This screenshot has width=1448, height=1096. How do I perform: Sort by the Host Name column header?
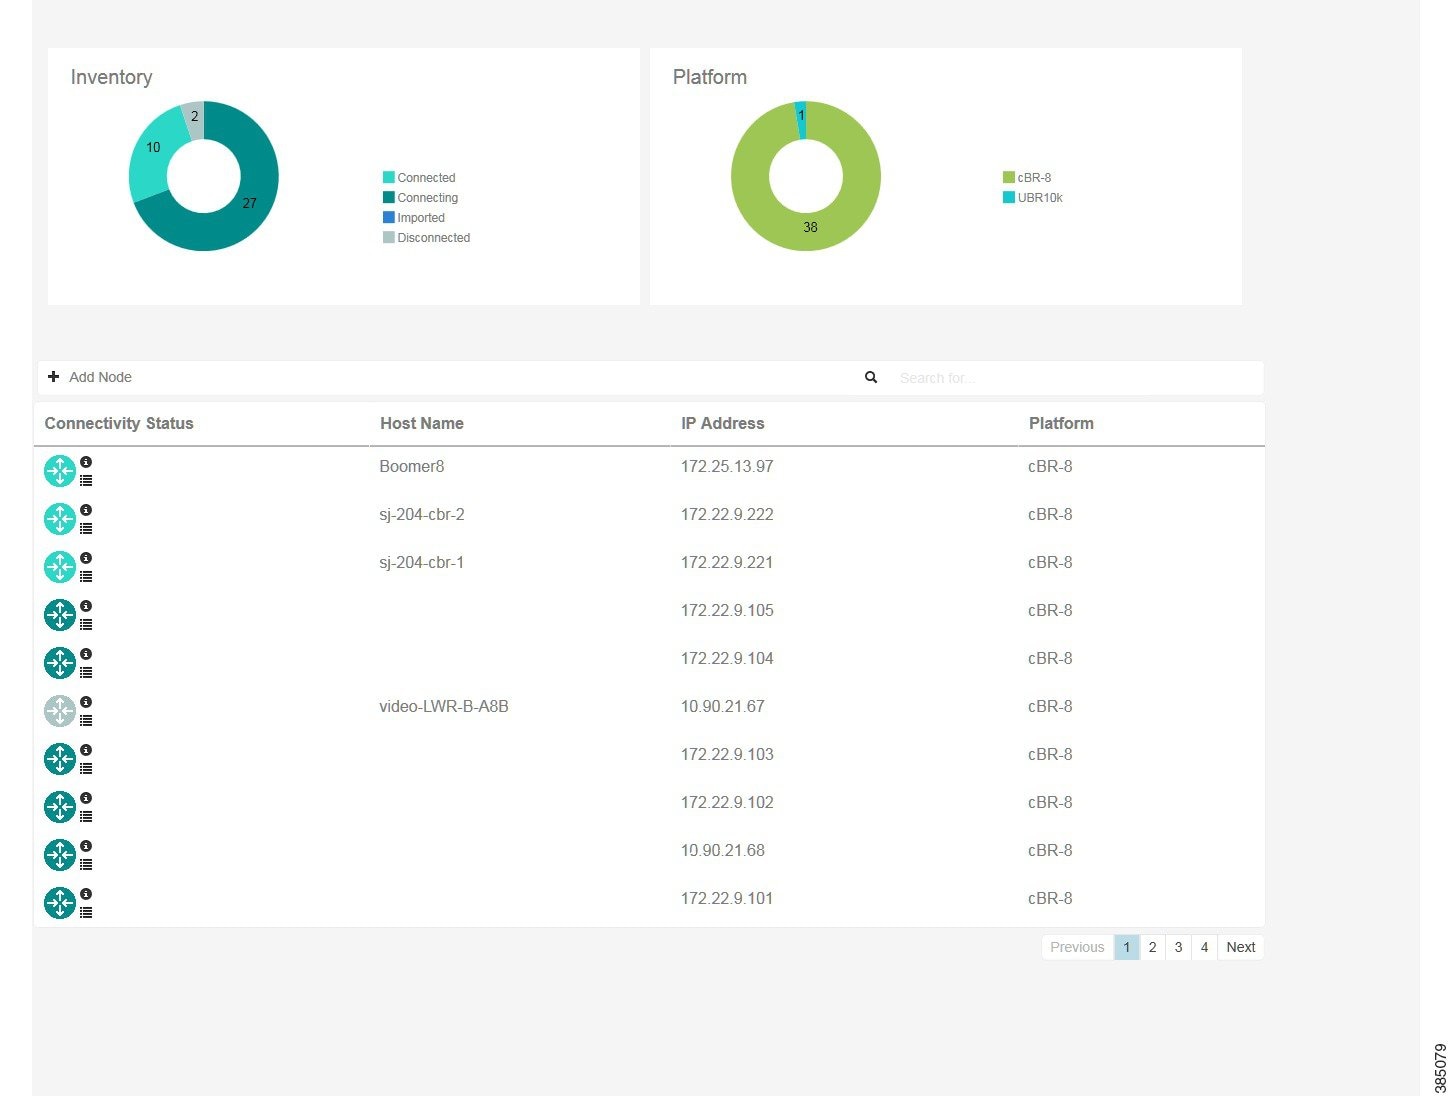click(x=421, y=423)
